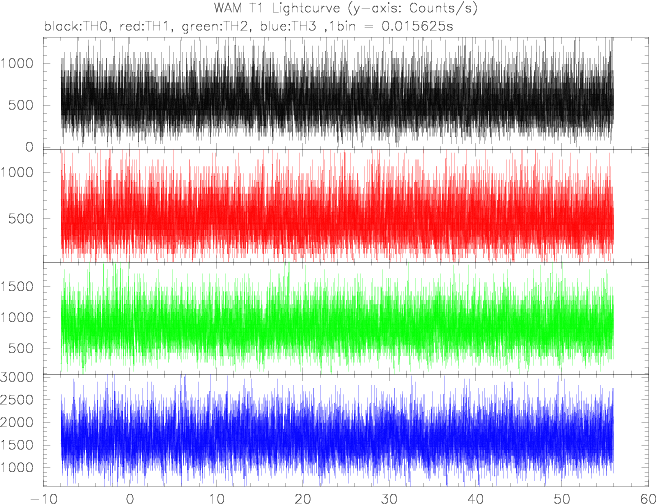Select the black TH0 lightcurve panel

point(347,93)
